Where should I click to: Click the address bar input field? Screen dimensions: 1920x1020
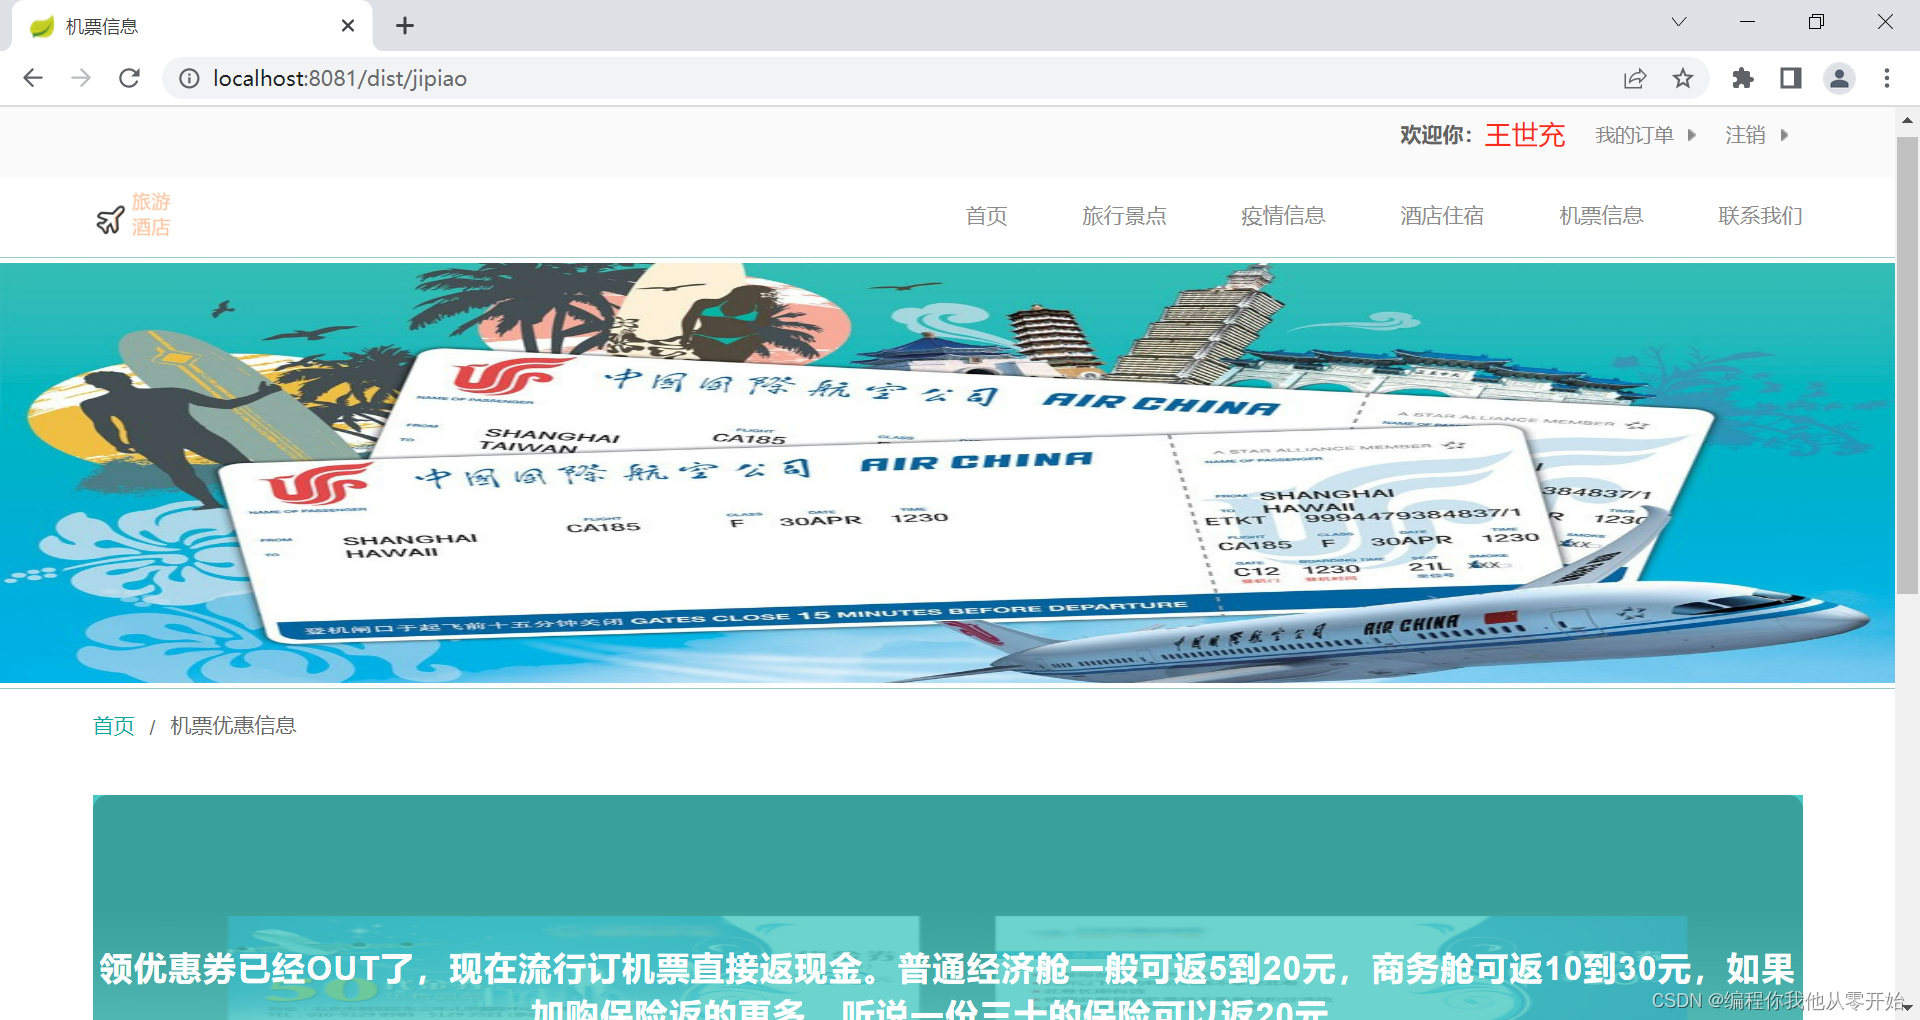700,78
